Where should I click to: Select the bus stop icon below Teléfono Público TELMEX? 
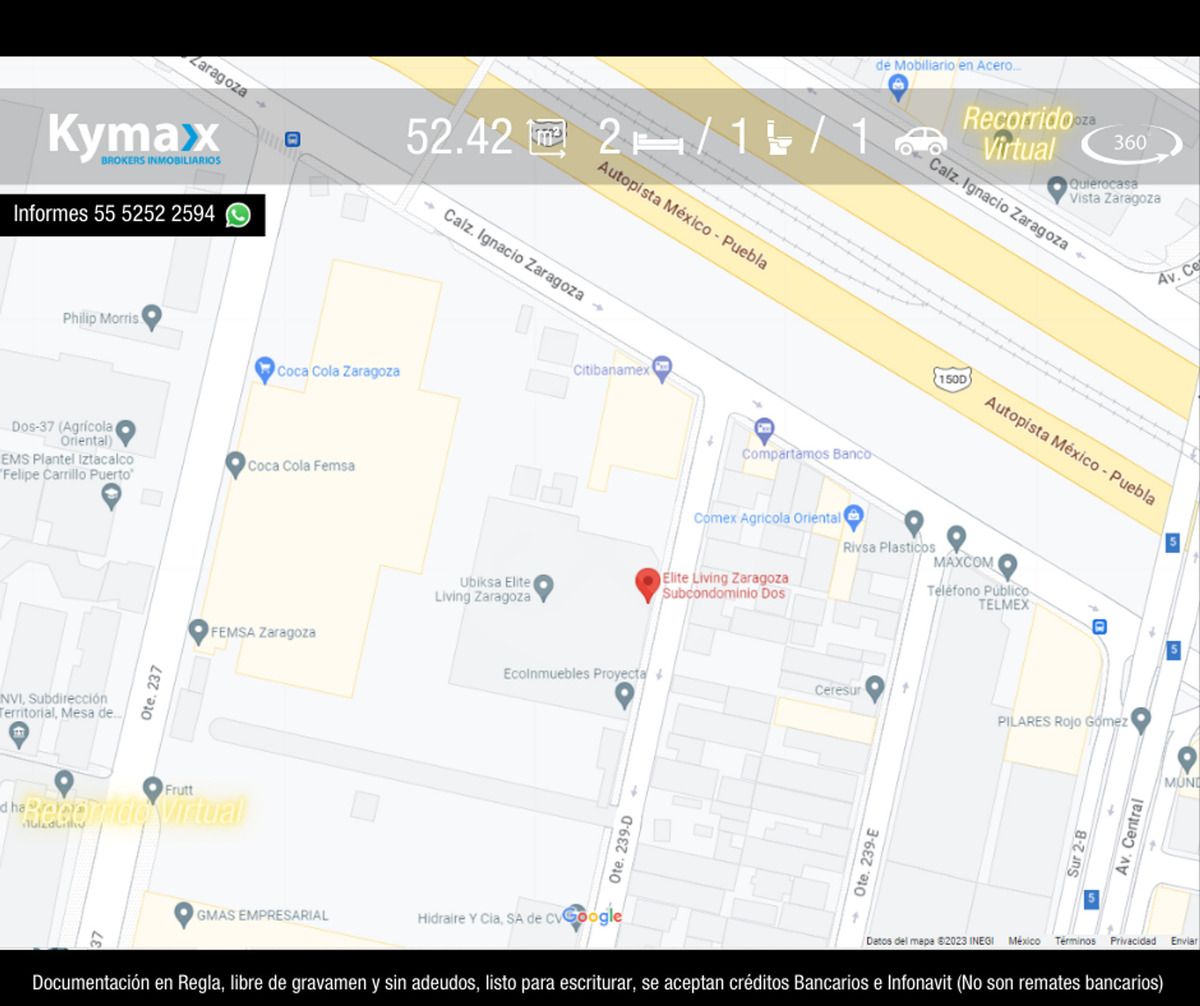point(1100,627)
